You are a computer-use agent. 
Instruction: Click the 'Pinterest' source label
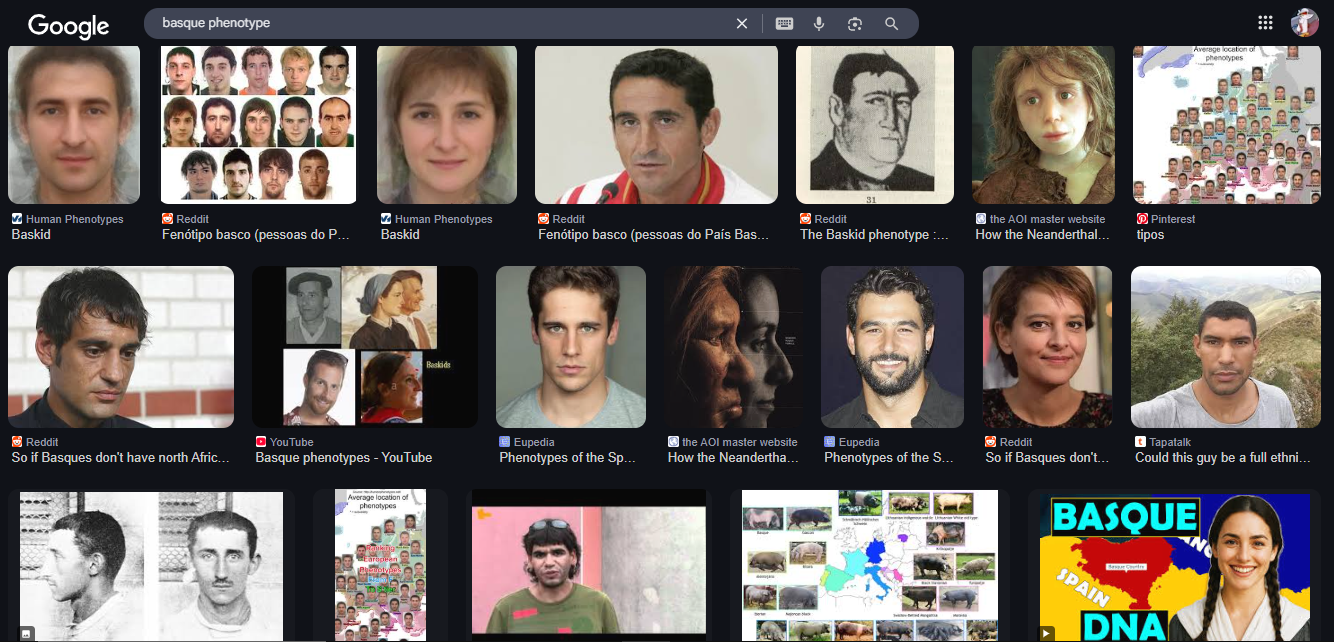tap(1173, 219)
